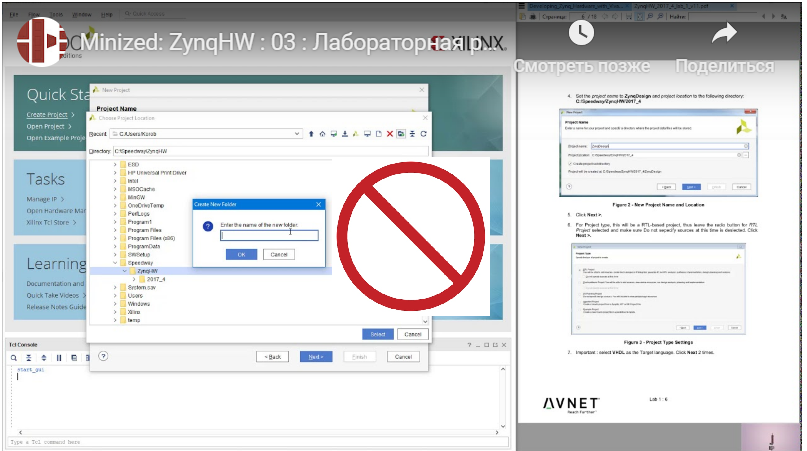Click the home directory toolbar icon
Viewport: 807px width, 451px height.
click(x=322, y=133)
